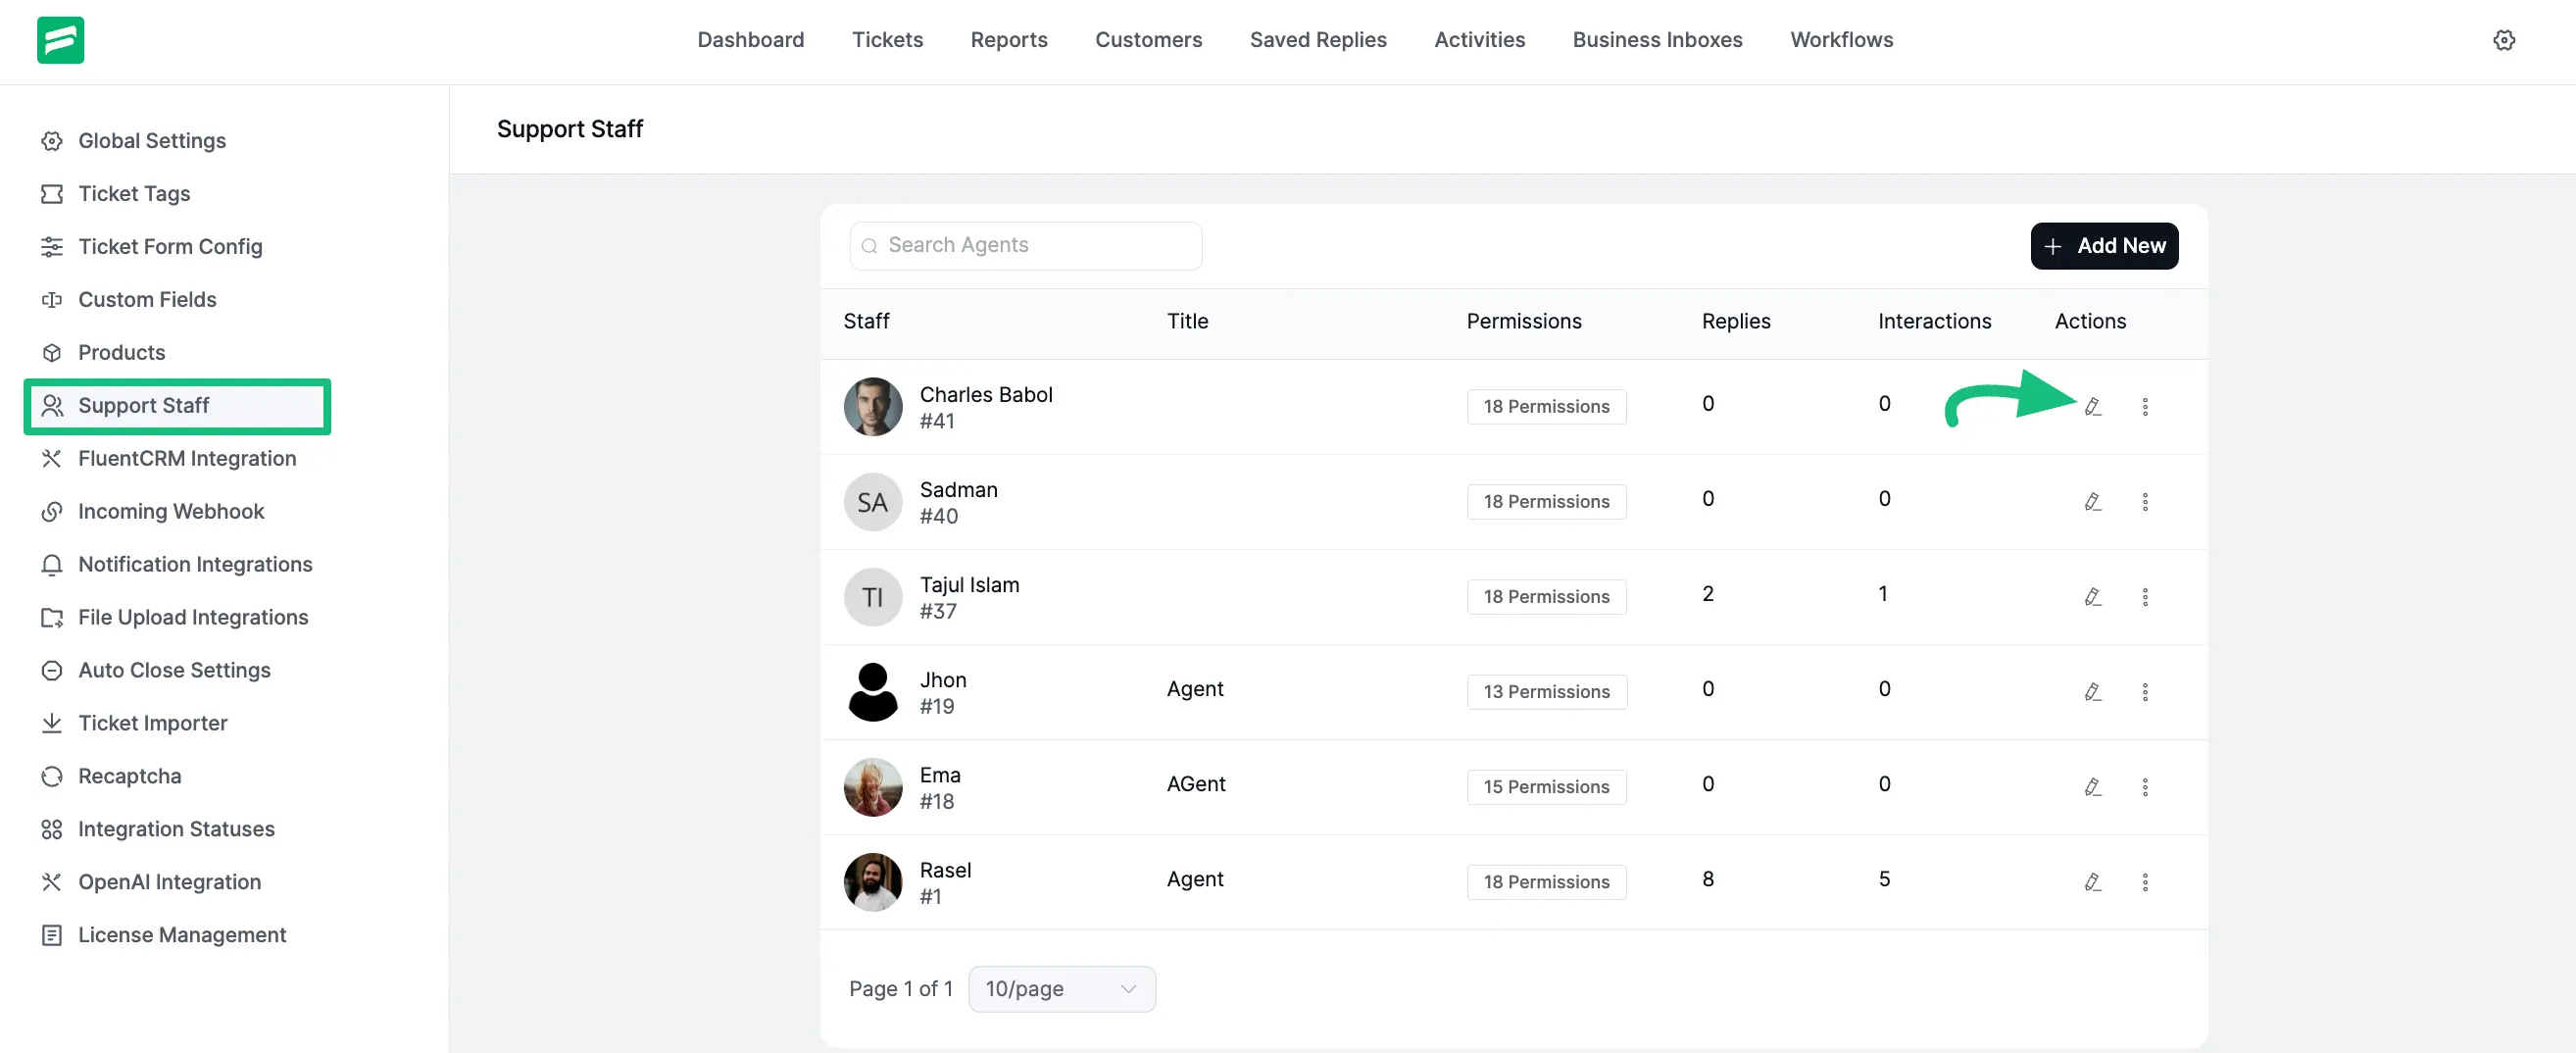Image resolution: width=2576 pixels, height=1053 pixels.
Task: Expand the 10/page pagination dropdown
Action: (x=1061, y=988)
